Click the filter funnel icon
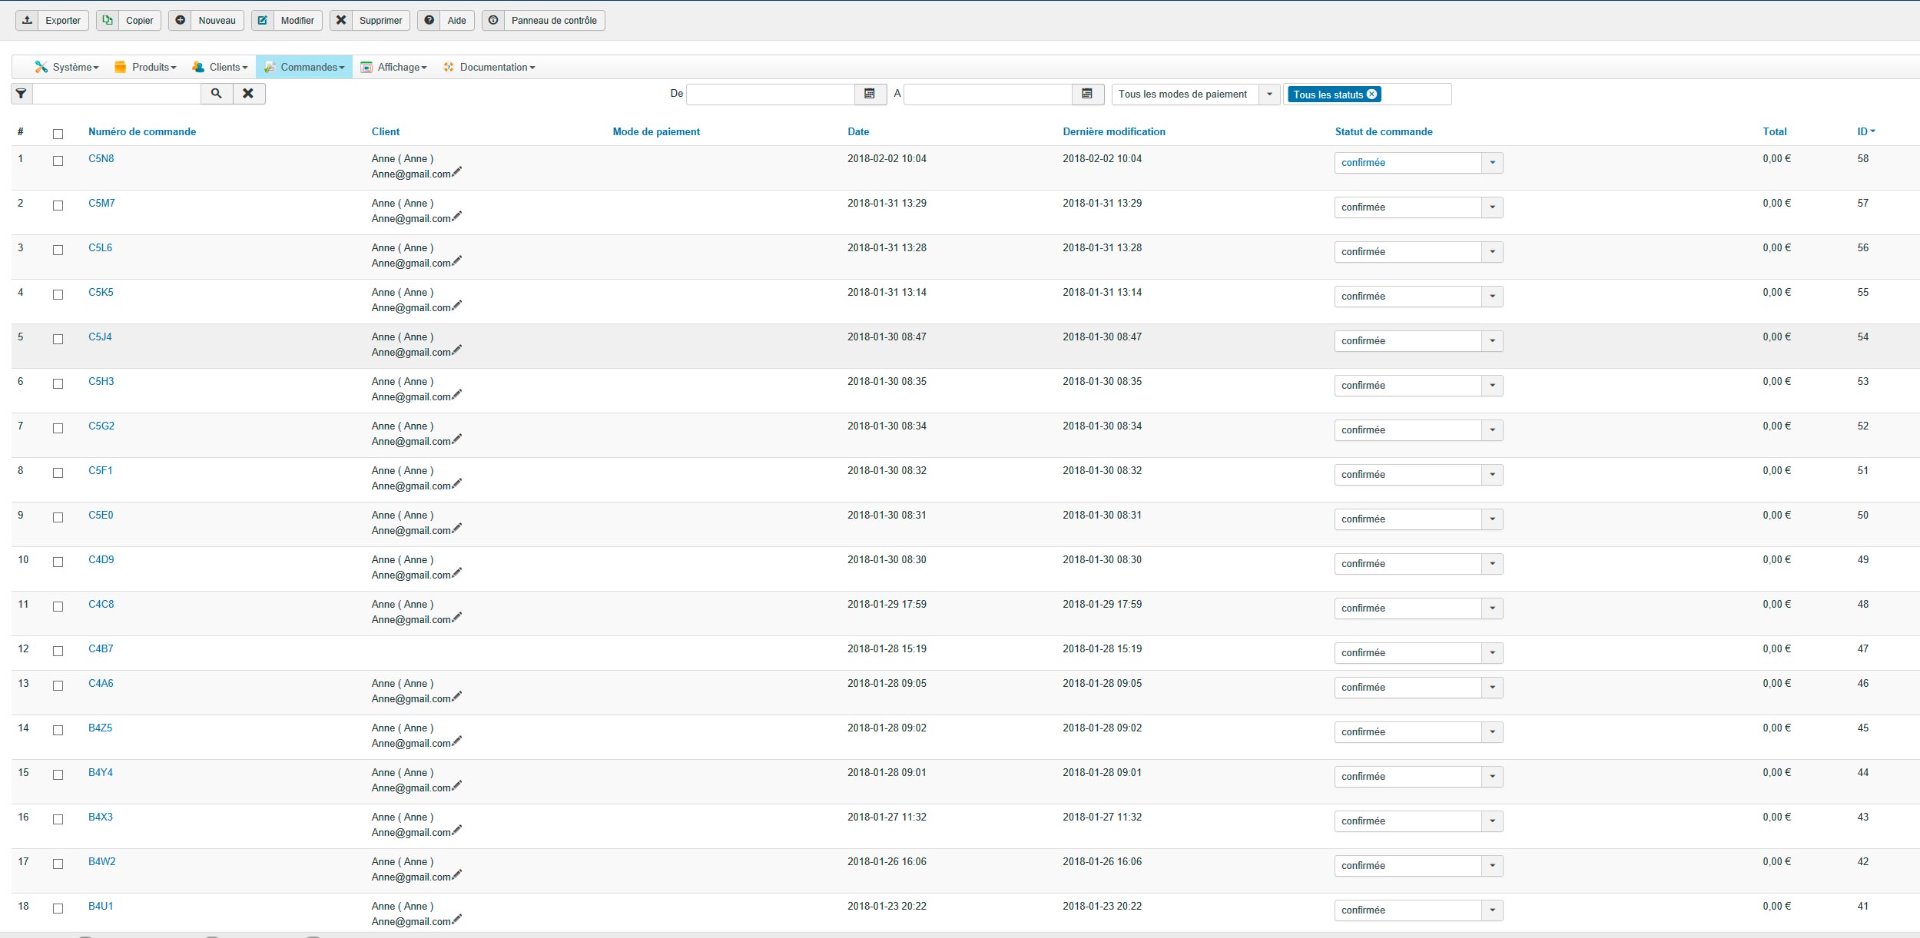This screenshot has width=1920, height=938. point(21,94)
